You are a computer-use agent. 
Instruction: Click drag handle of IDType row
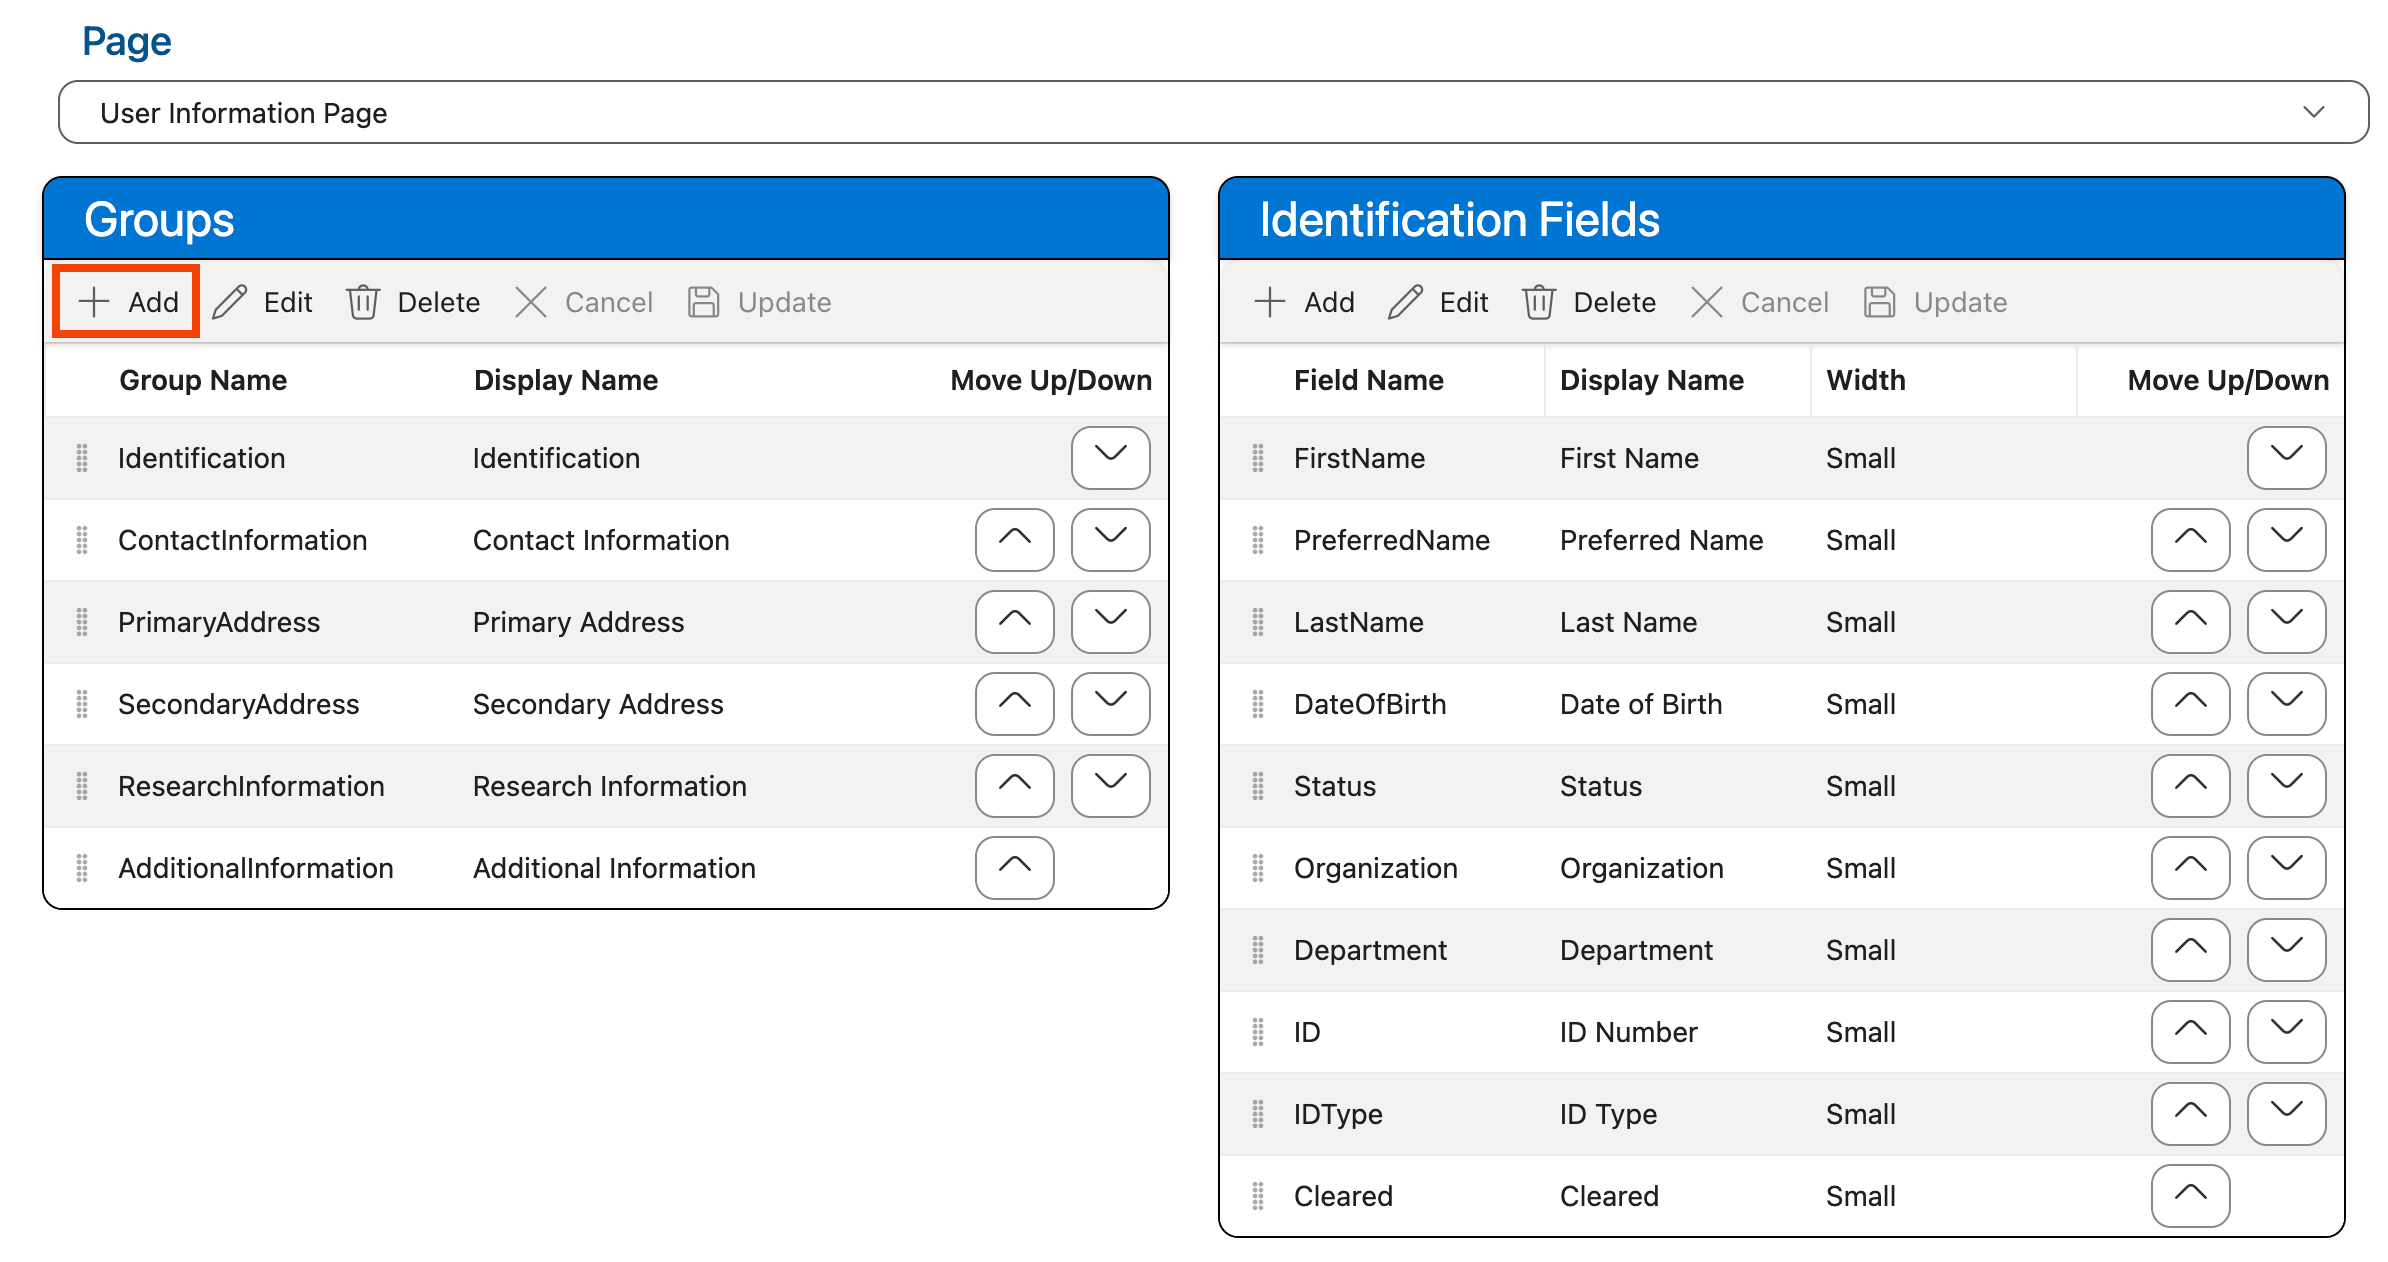click(1258, 1114)
